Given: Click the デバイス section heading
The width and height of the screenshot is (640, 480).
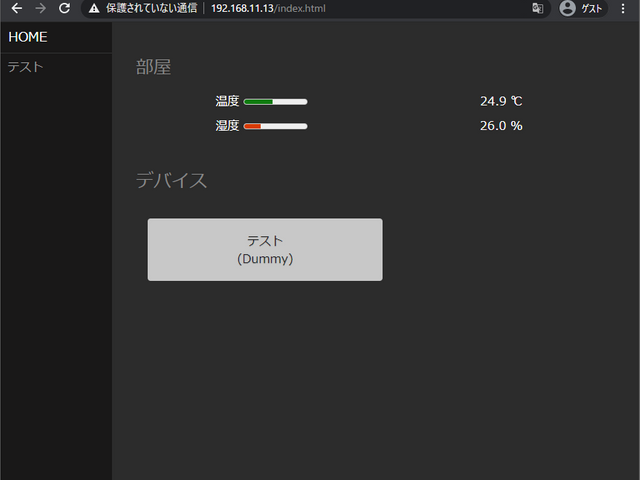Looking at the screenshot, I should point(171,180).
